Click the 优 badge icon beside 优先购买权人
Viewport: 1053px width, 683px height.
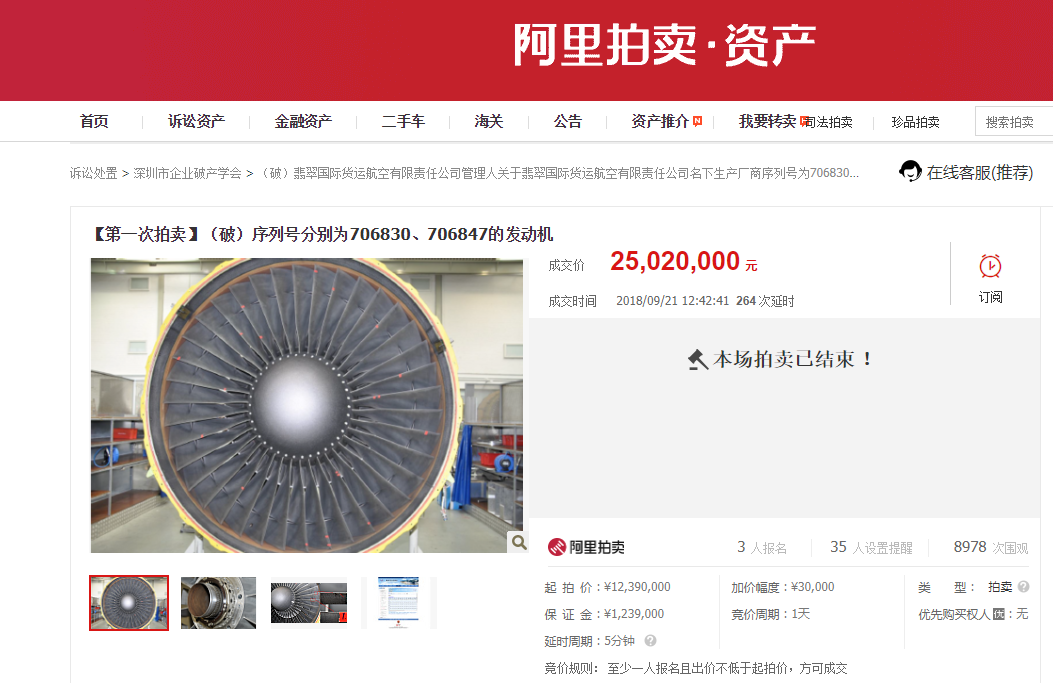point(999,614)
